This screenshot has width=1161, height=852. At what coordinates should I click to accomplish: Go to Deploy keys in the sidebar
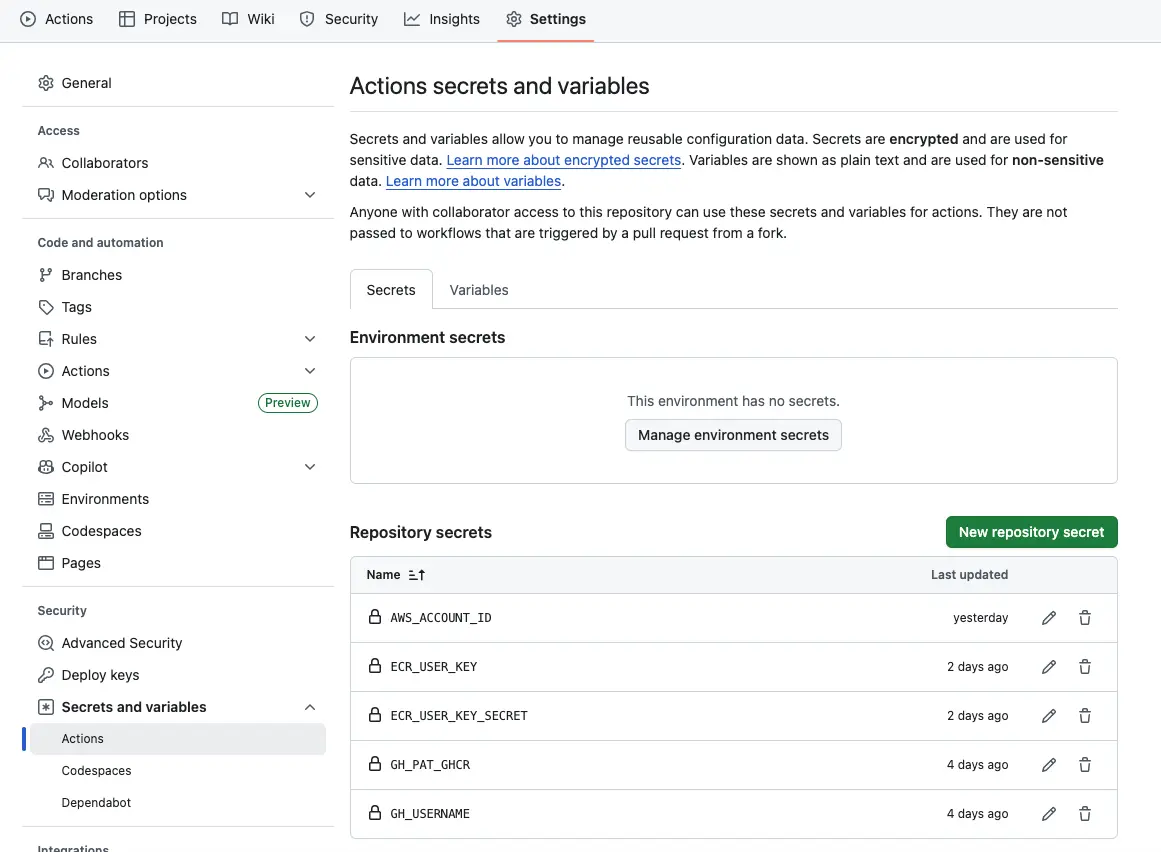pos(100,675)
